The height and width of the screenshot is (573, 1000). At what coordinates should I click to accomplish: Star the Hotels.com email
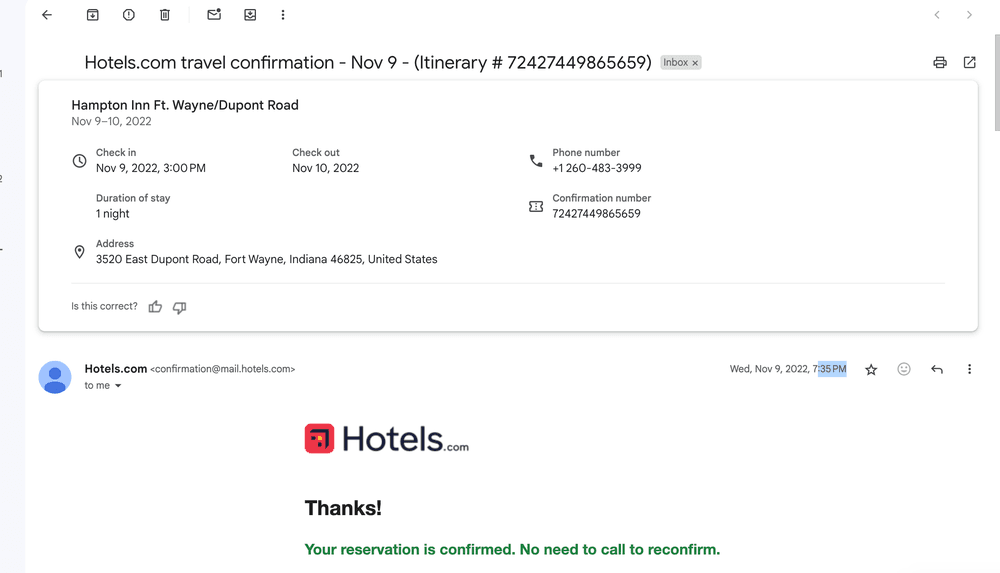pos(871,370)
